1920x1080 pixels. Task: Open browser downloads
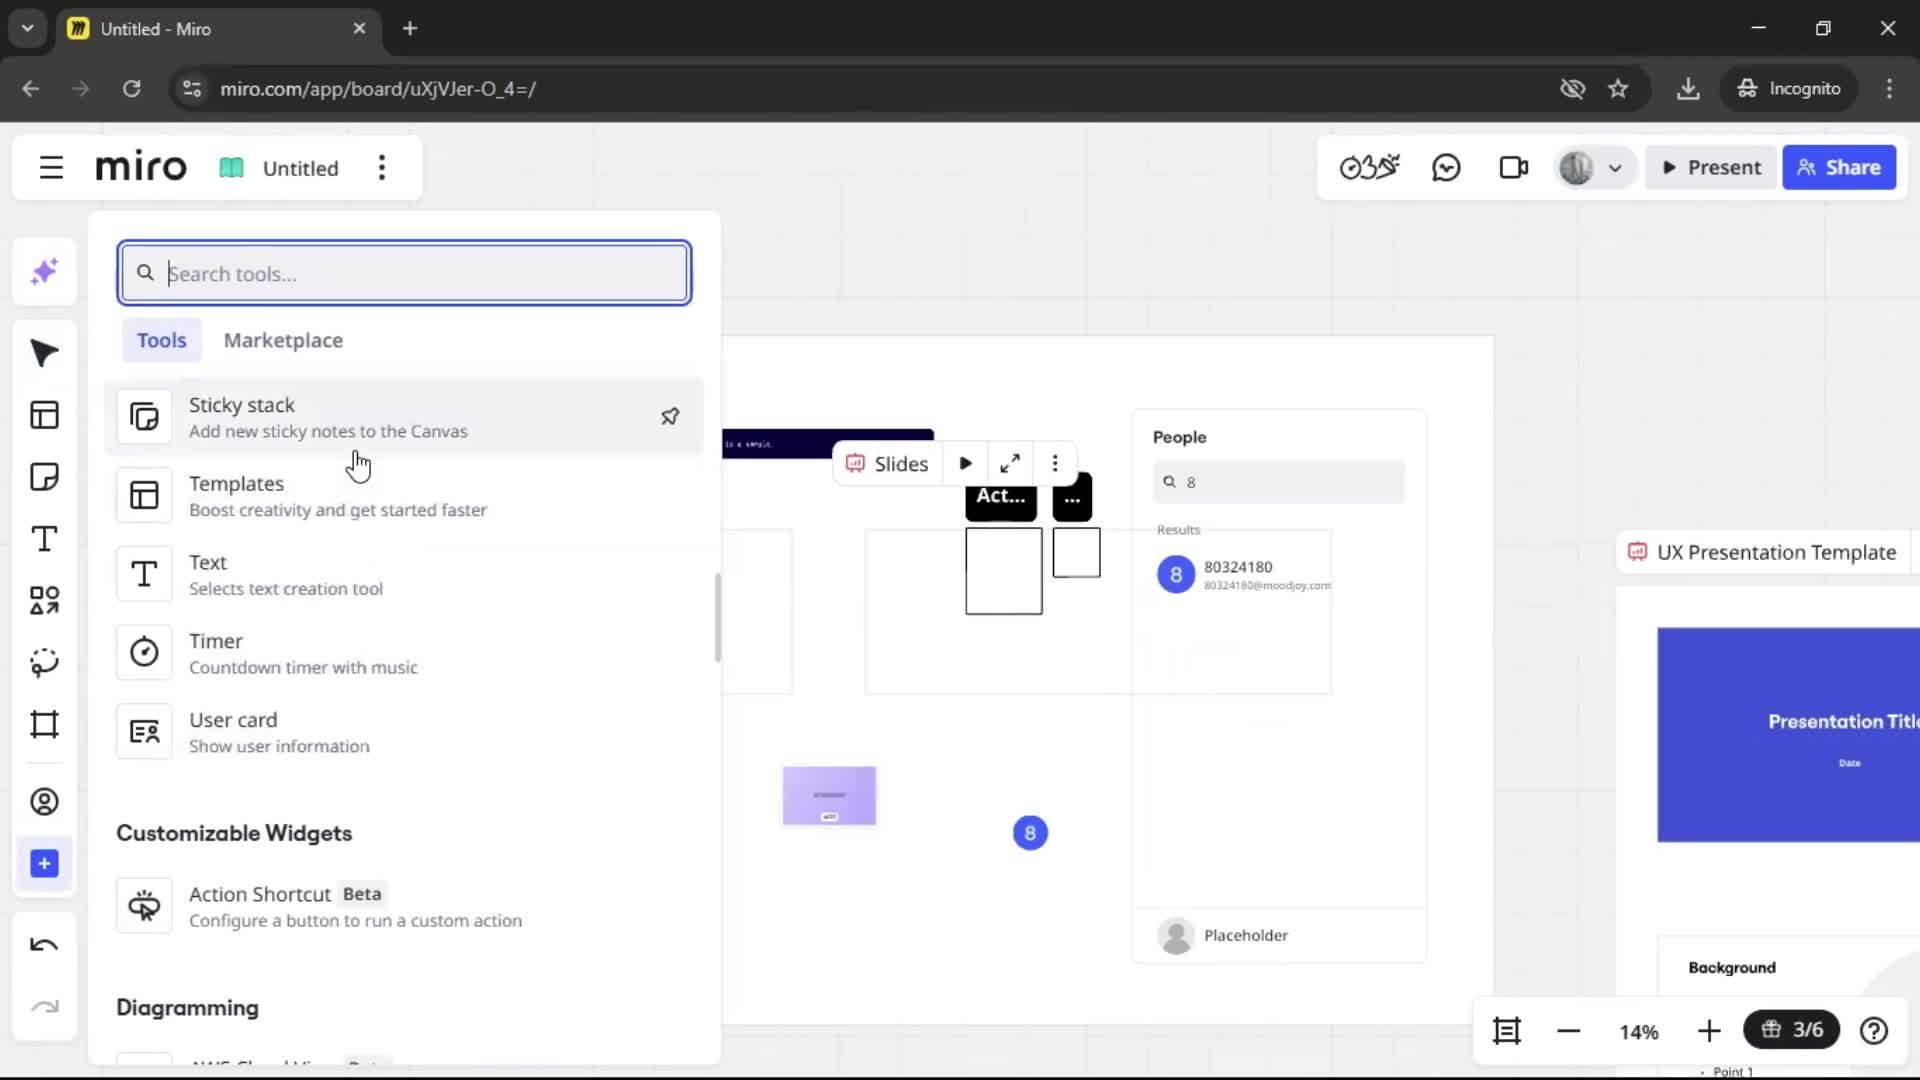[x=1688, y=88]
